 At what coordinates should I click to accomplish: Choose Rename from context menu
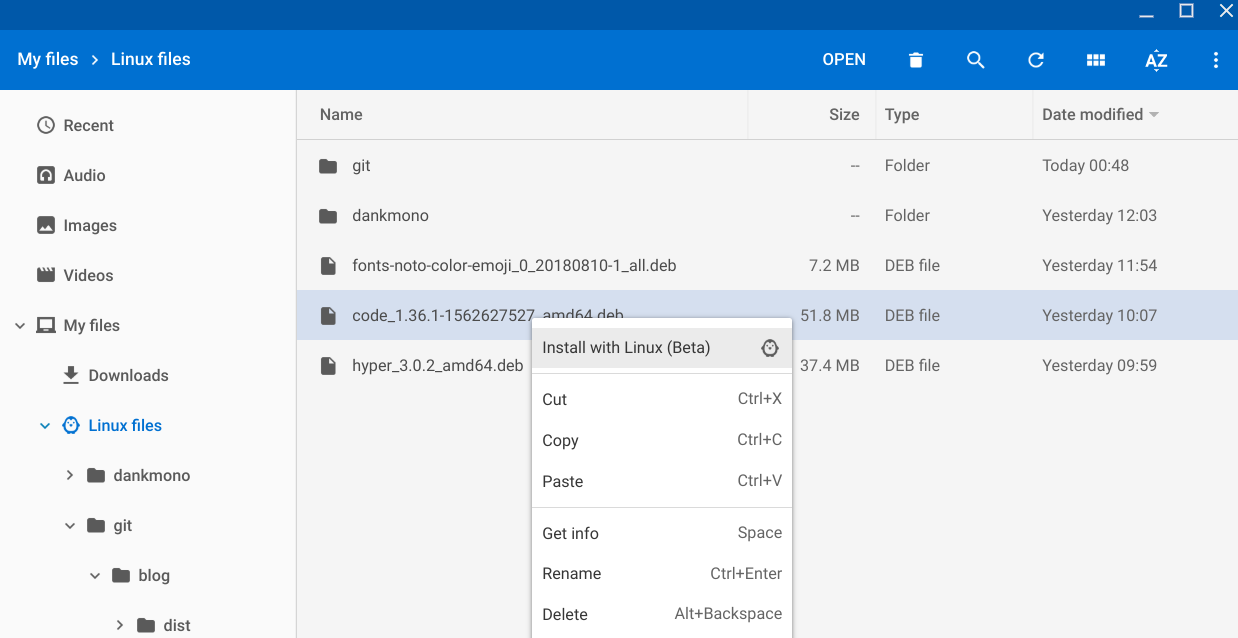[x=662, y=573]
